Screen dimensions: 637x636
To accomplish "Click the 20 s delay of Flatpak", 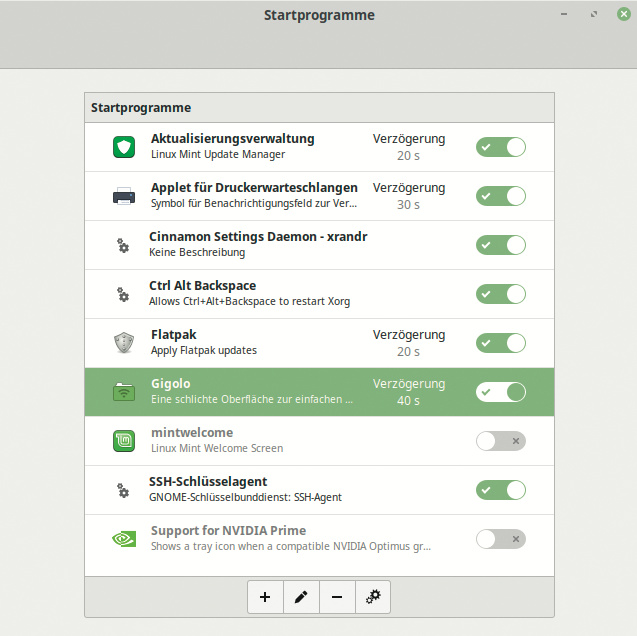I will pos(408,352).
